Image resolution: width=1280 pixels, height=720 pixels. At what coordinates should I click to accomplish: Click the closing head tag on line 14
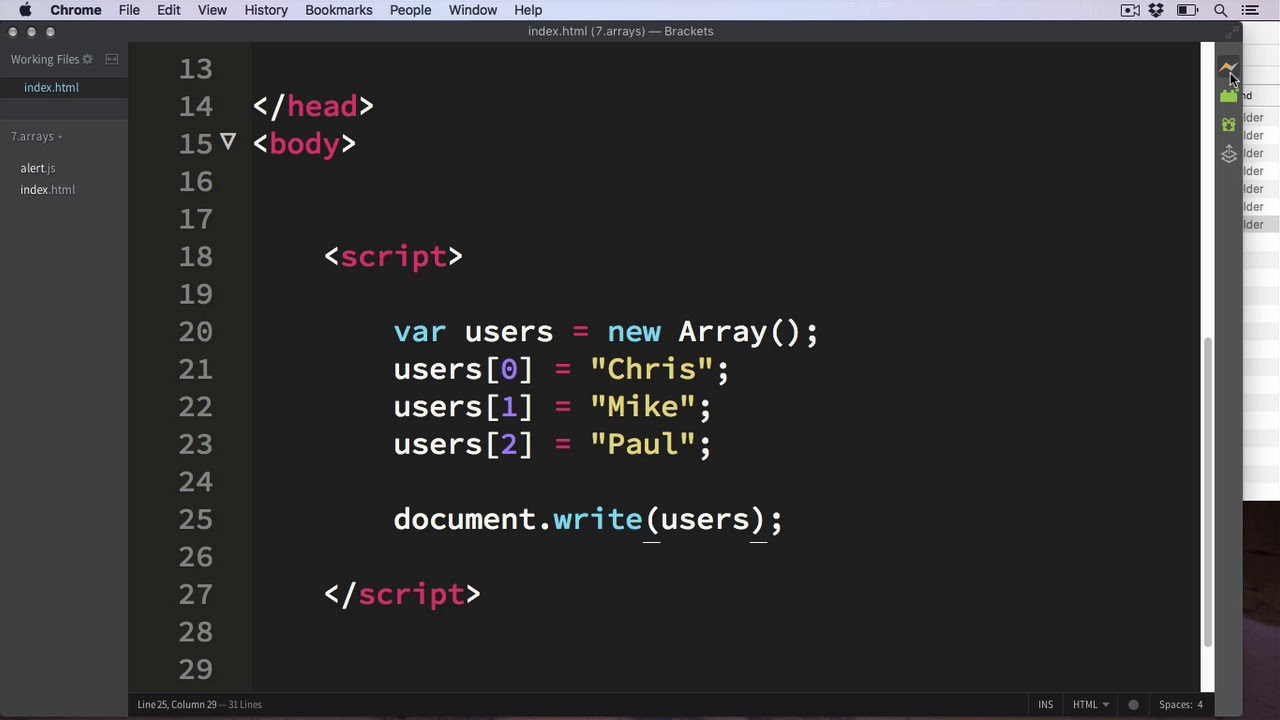click(x=313, y=107)
